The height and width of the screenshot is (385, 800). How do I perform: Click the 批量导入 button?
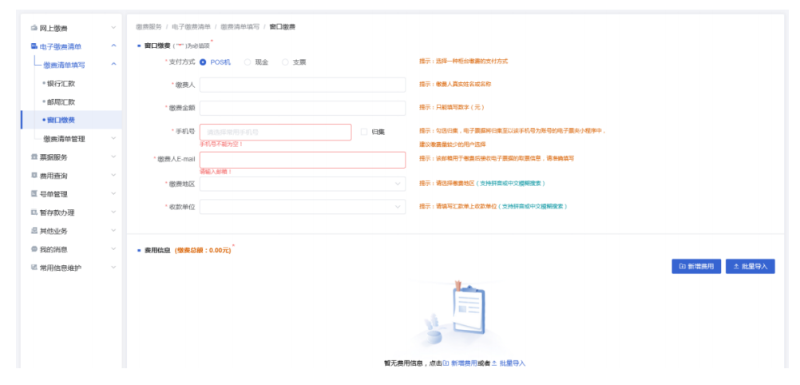[x=750, y=266]
